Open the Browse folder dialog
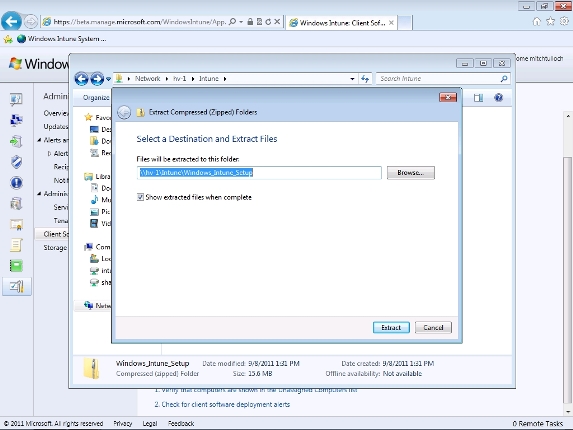 [410, 172]
